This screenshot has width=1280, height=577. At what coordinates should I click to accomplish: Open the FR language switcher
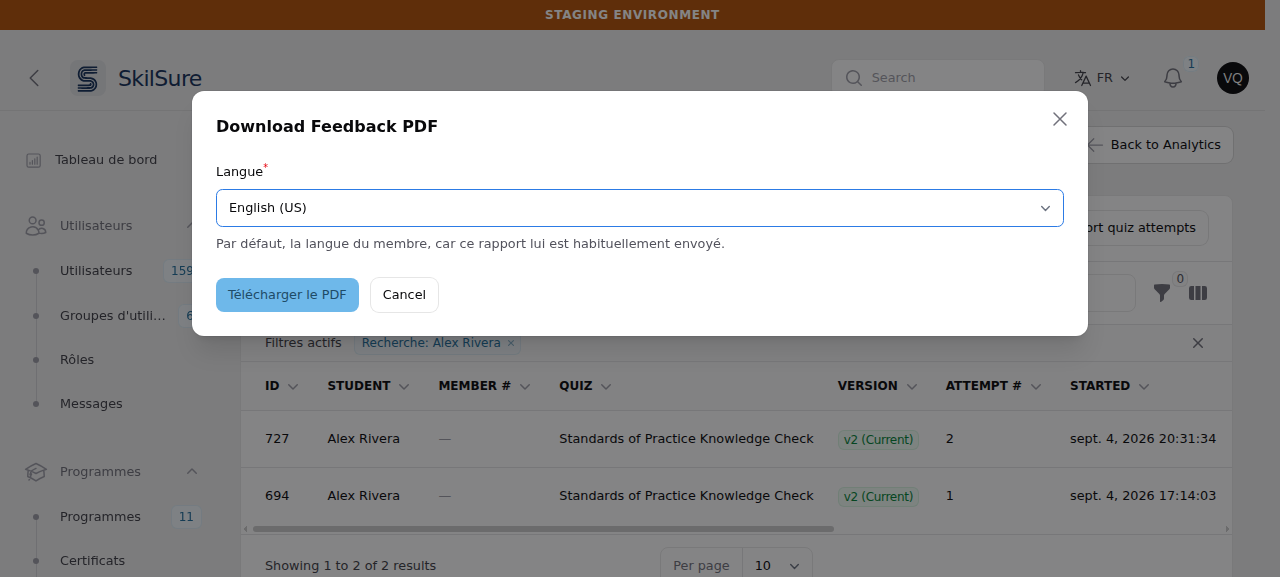click(x=1102, y=78)
